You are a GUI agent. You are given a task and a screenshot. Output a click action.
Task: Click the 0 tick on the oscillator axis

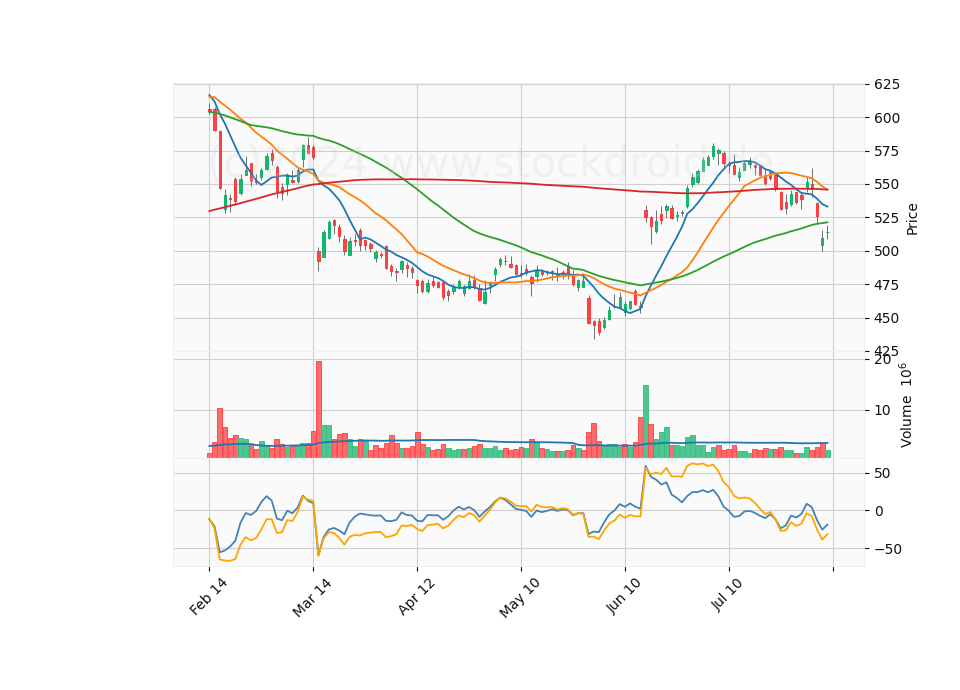tap(879, 511)
